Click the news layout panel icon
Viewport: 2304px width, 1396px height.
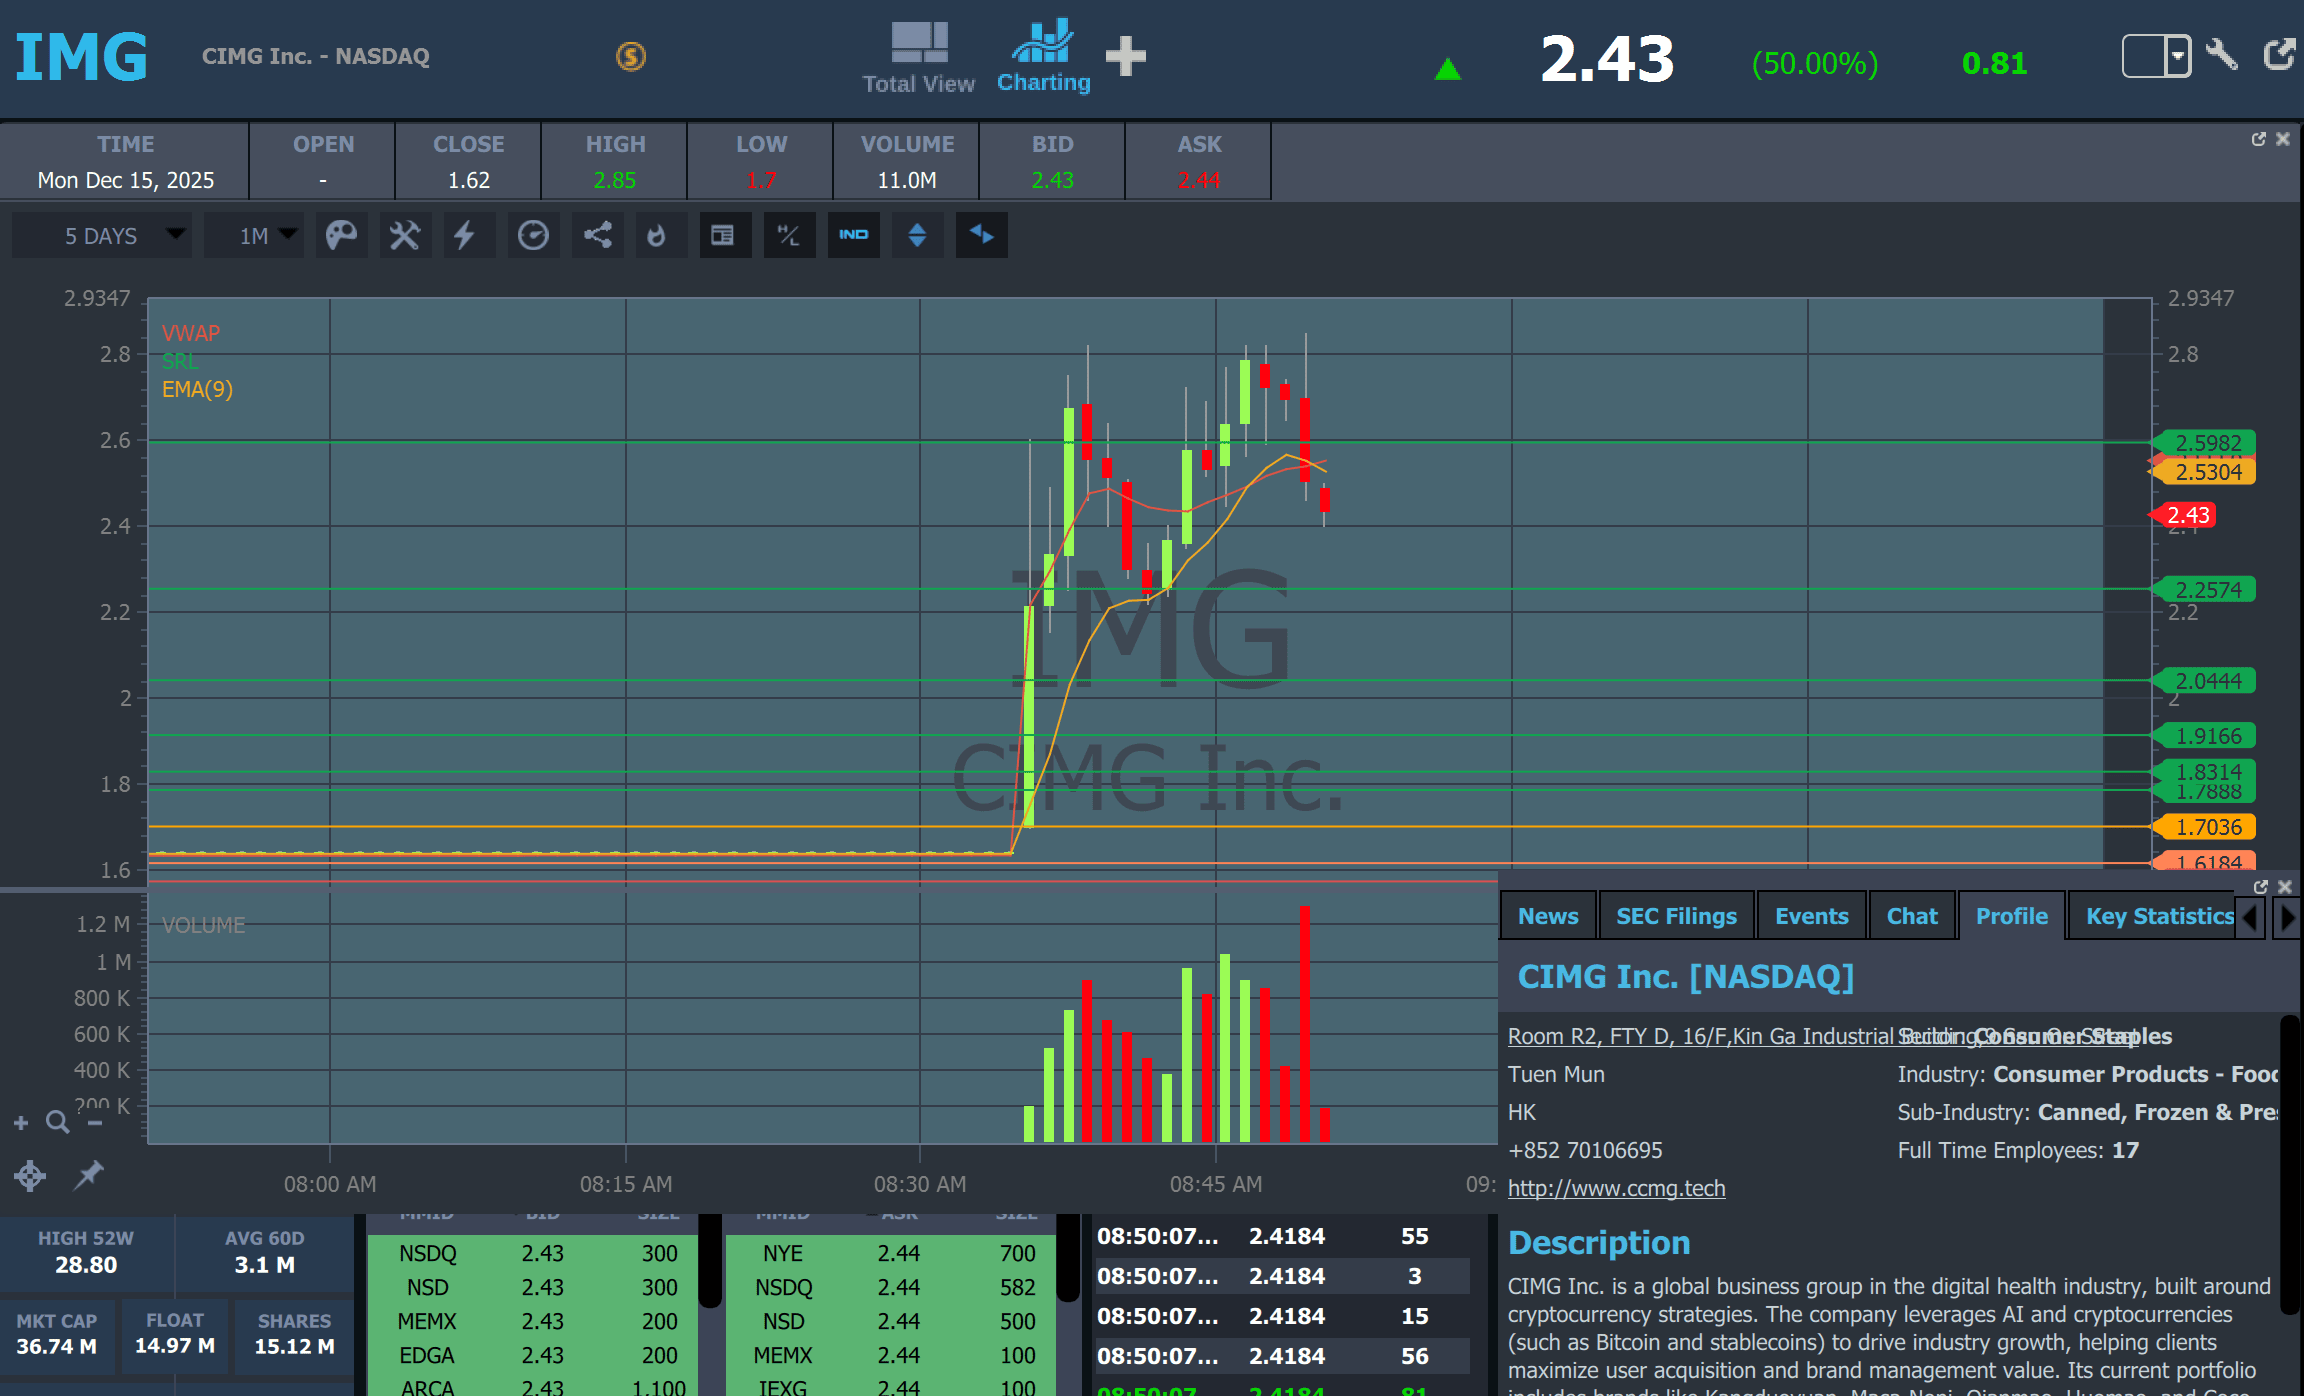point(722,235)
